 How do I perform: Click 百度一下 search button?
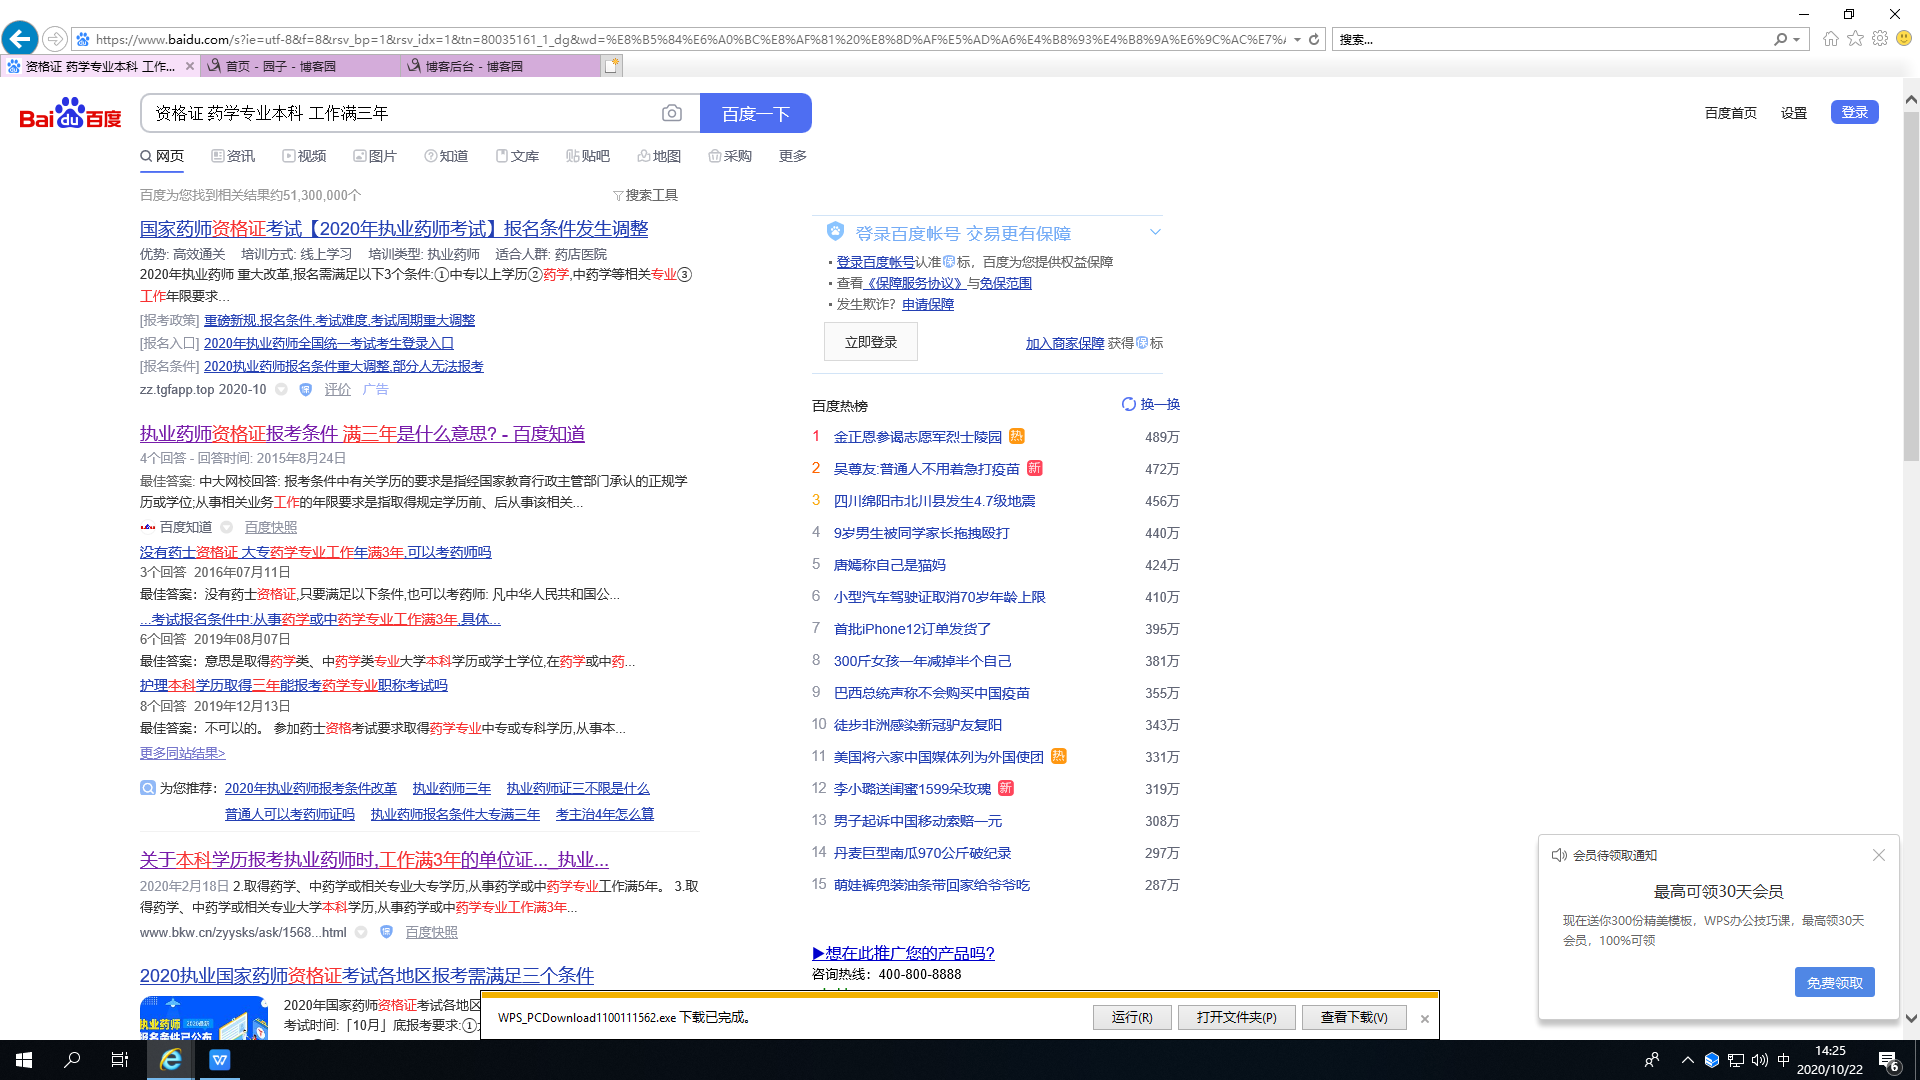(755, 114)
